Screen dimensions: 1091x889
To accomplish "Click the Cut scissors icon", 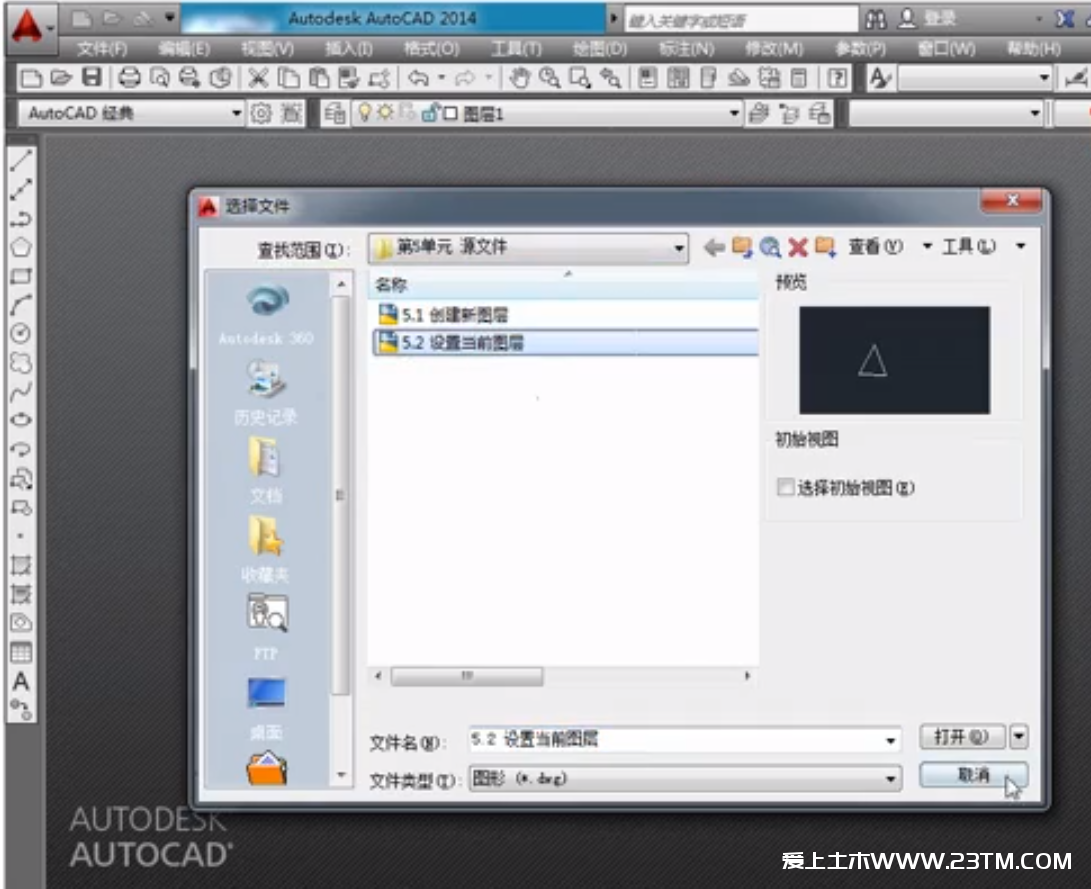I will (x=258, y=78).
